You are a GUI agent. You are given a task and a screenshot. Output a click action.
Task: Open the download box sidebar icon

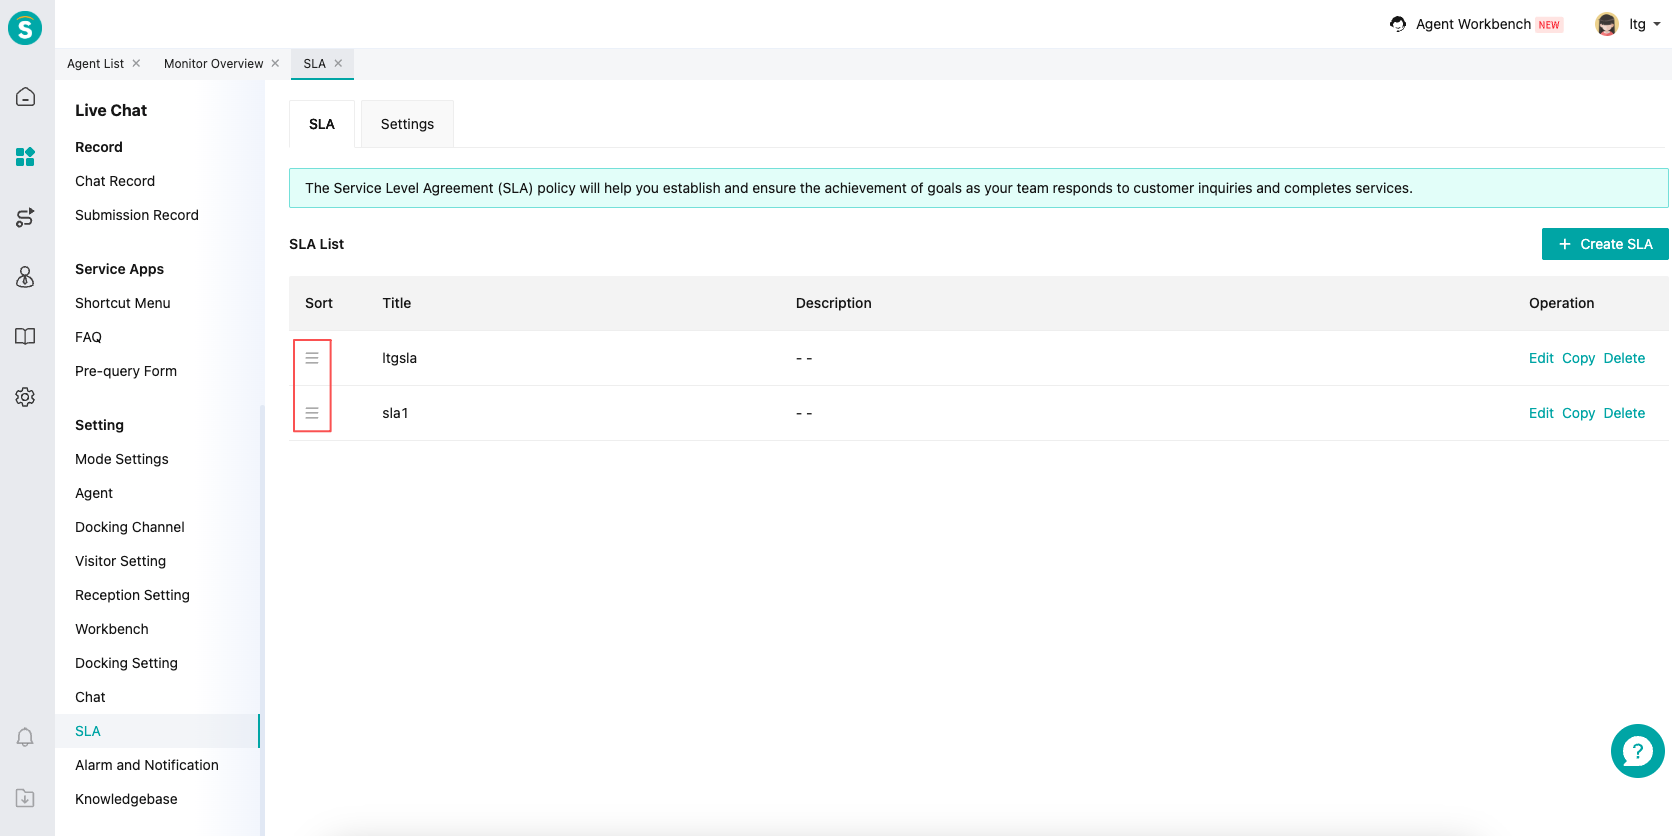(x=25, y=798)
